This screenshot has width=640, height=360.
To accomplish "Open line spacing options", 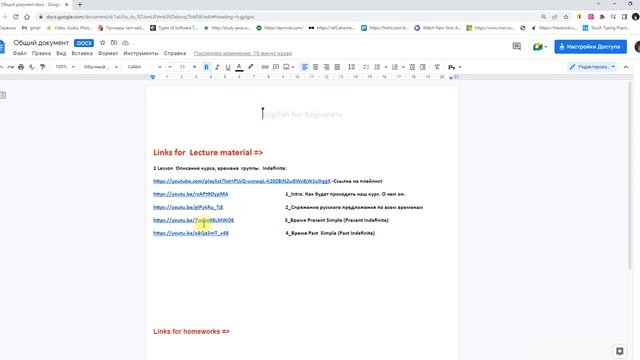I will (351, 67).
